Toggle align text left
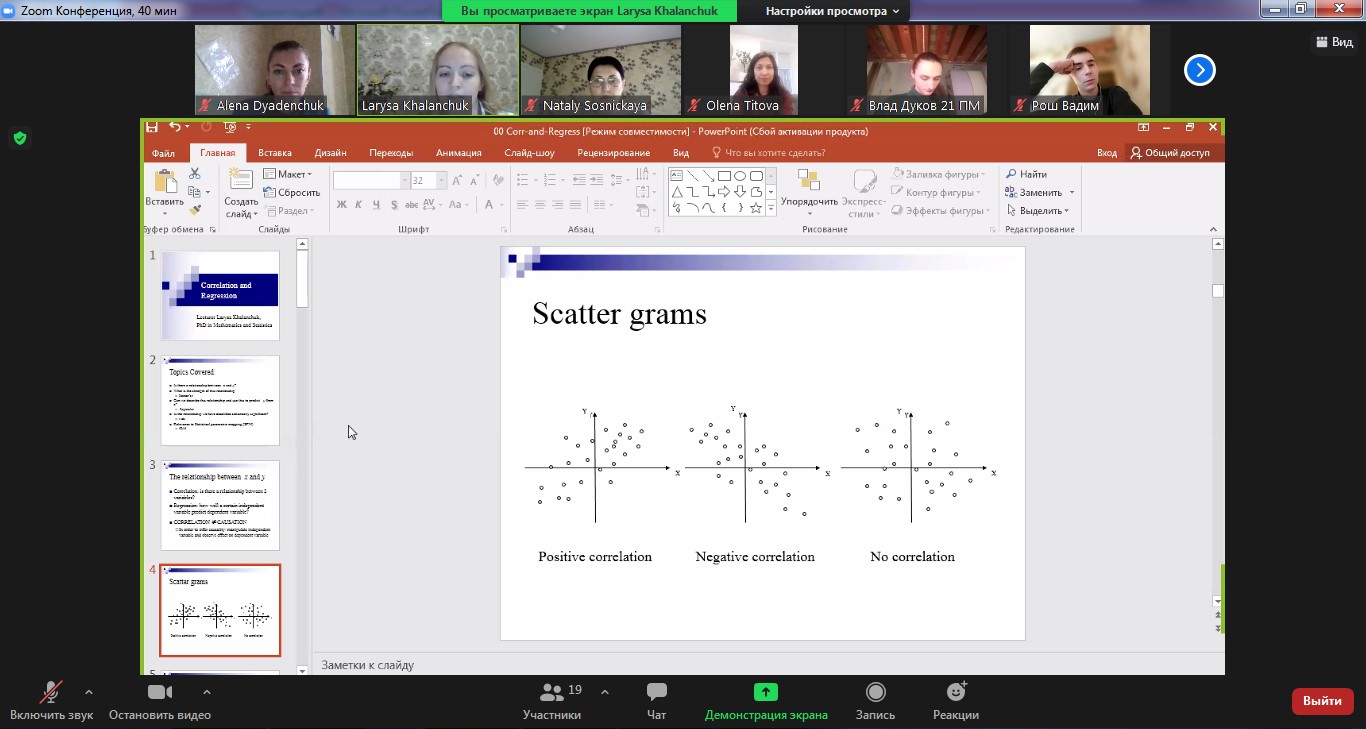Image resolution: width=1366 pixels, height=729 pixels. point(522,205)
